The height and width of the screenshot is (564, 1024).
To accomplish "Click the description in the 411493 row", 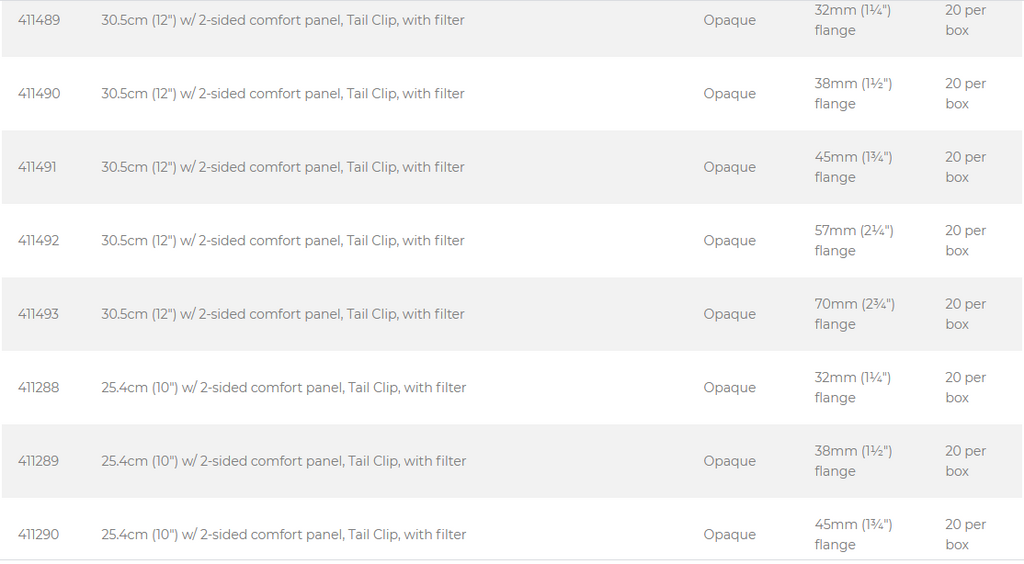I will click(x=283, y=314).
